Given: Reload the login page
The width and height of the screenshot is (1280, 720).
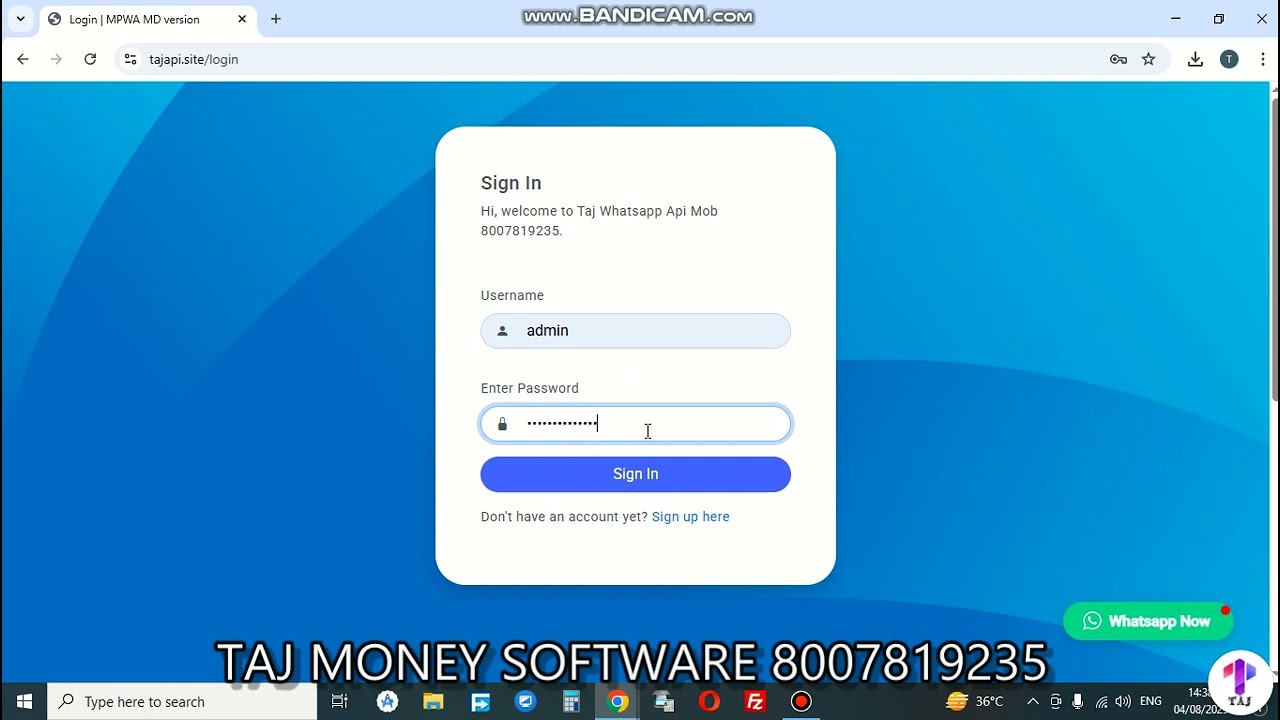Looking at the screenshot, I should click(x=90, y=59).
